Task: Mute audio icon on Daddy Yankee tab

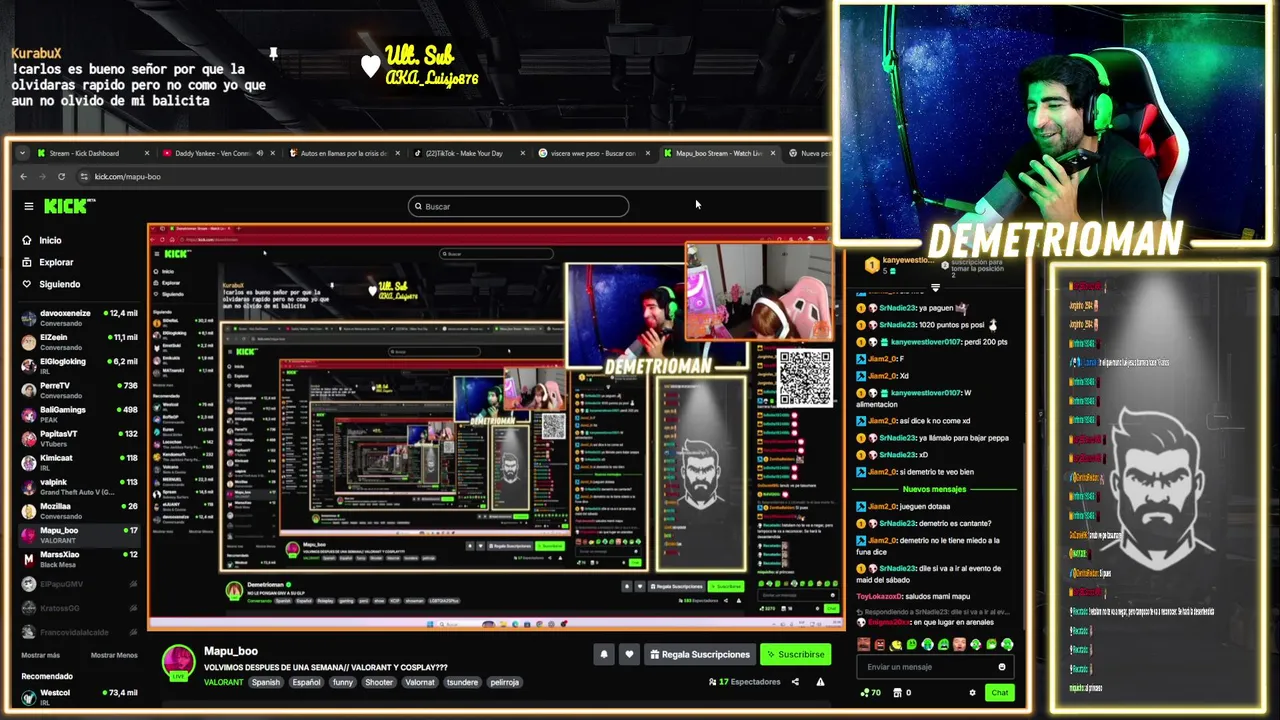Action: (259, 153)
